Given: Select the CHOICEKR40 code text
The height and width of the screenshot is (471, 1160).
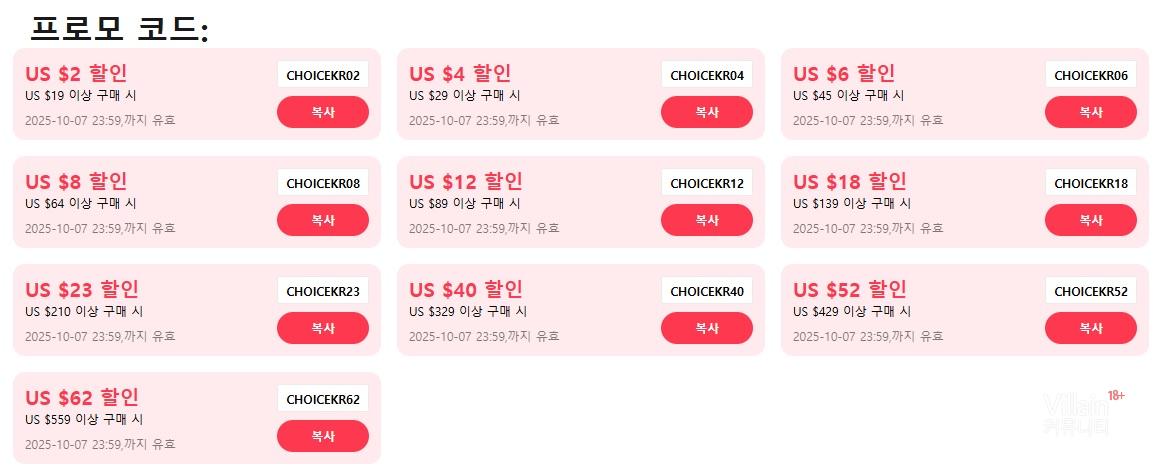Looking at the screenshot, I should pos(706,291).
